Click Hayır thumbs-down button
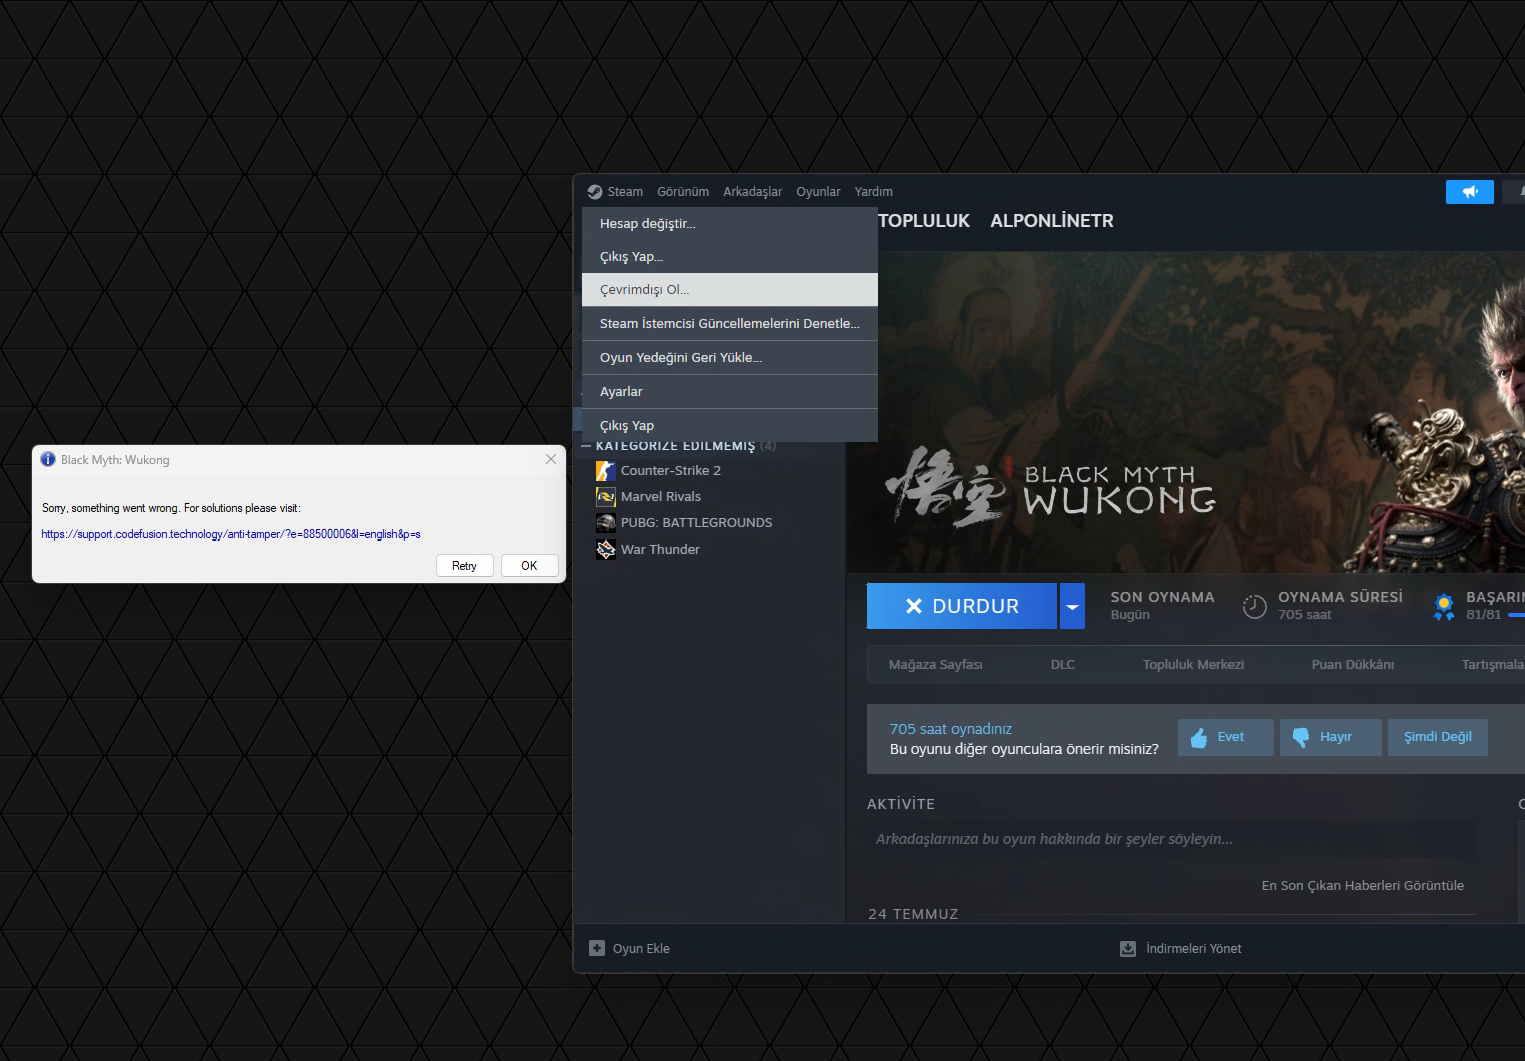The height and width of the screenshot is (1061, 1525). click(1331, 737)
